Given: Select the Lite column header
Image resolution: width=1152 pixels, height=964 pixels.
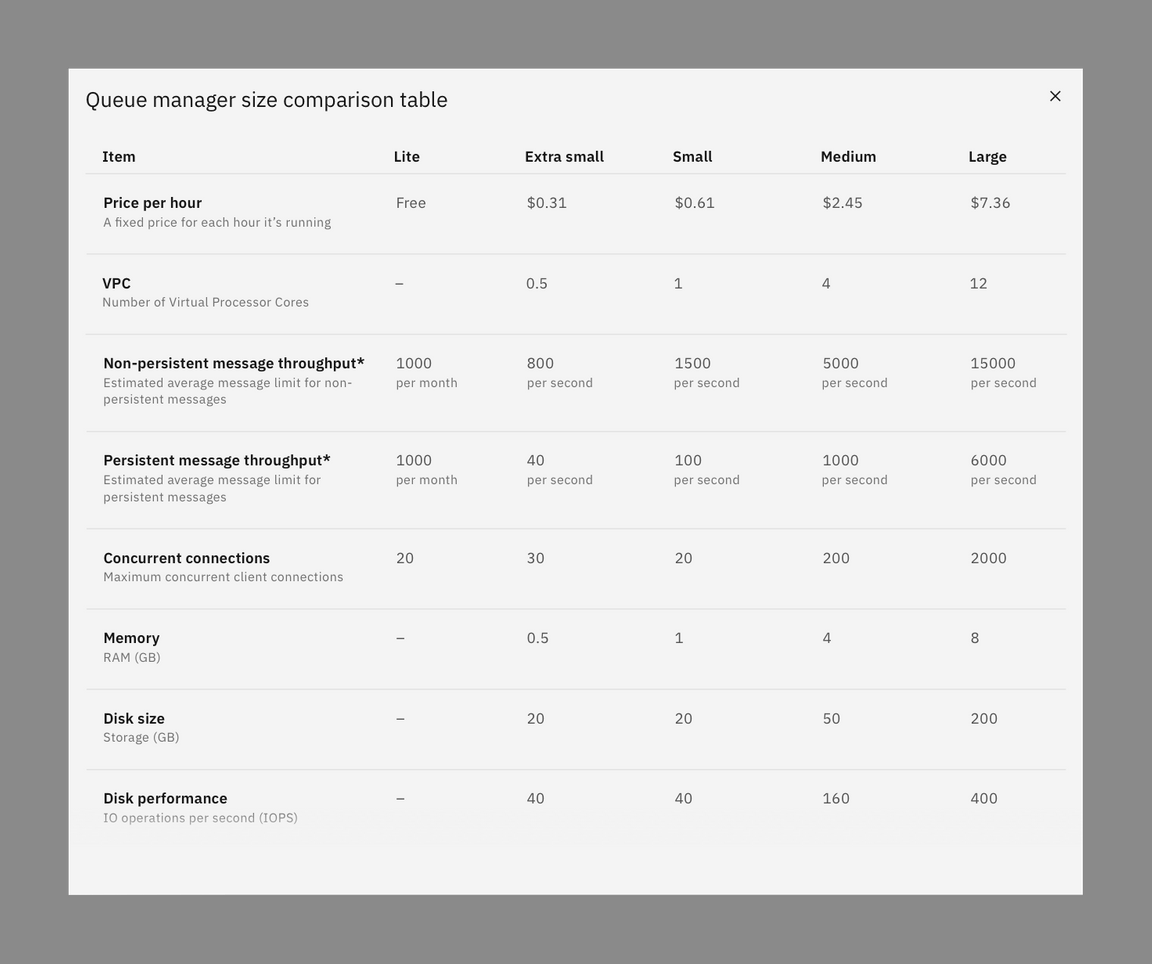Looking at the screenshot, I should point(407,156).
